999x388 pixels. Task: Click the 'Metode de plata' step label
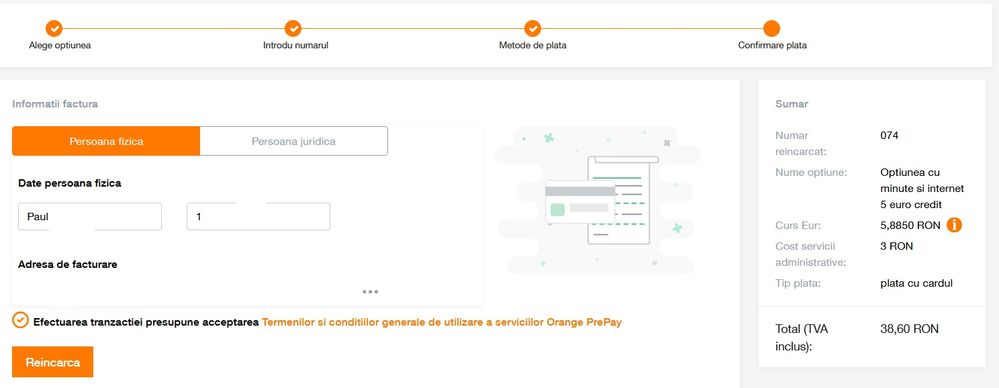click(x=533, y=46)
